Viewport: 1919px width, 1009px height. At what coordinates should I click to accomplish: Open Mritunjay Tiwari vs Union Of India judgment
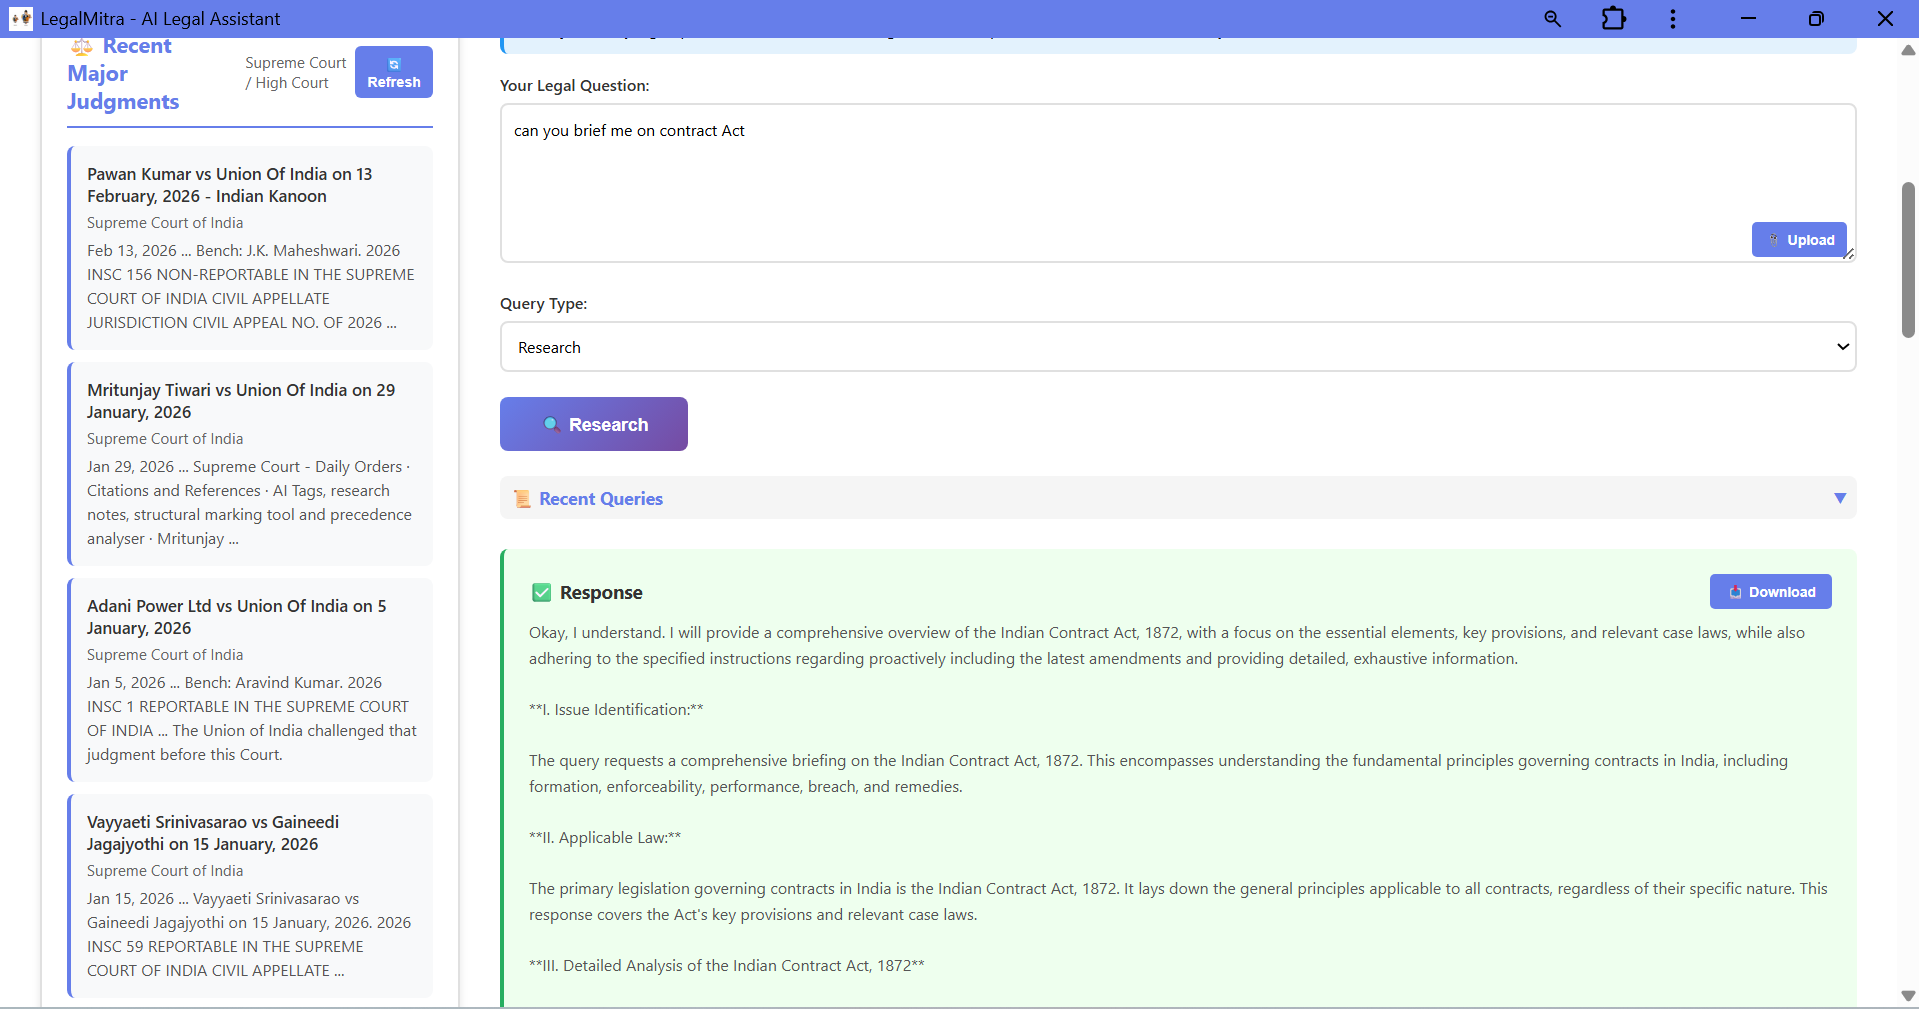(x=240, y=401)
